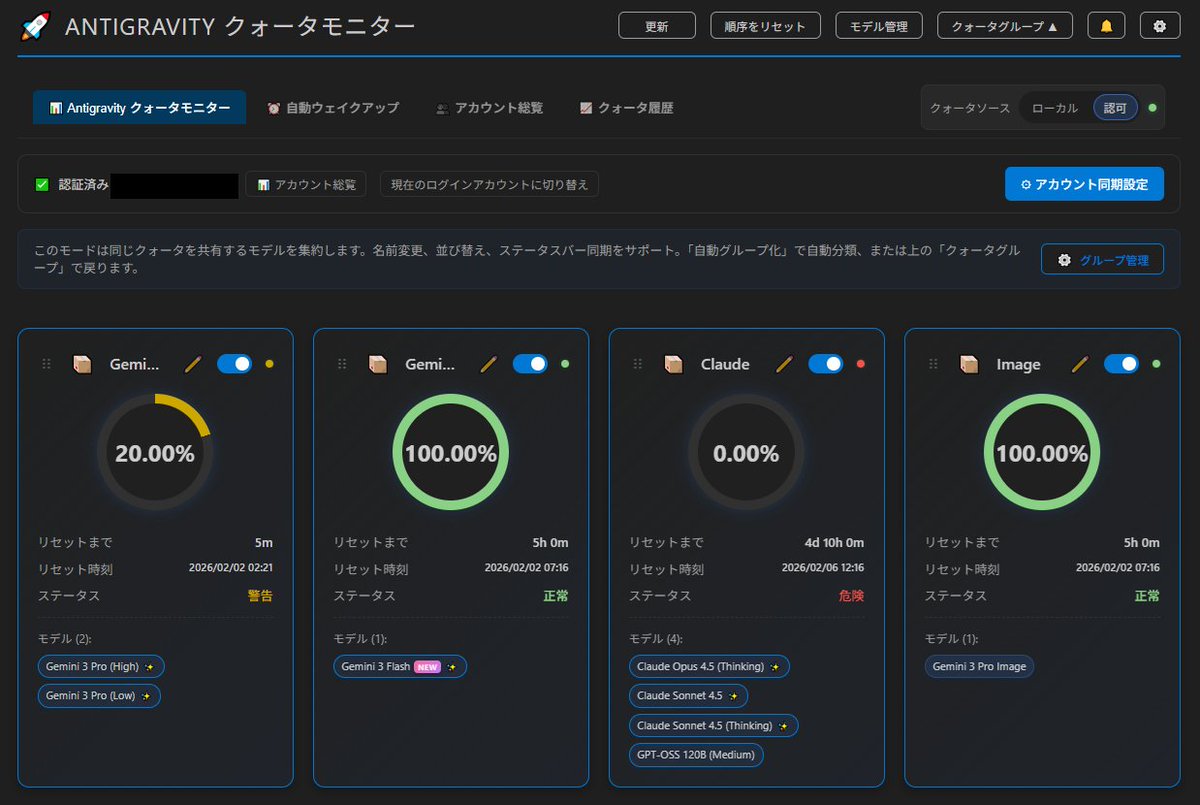Image resolution: width=1200 pixels, height=805 pixels.
Task: Click the green checkmark next to 認証済み
Action: click(39, 184)
